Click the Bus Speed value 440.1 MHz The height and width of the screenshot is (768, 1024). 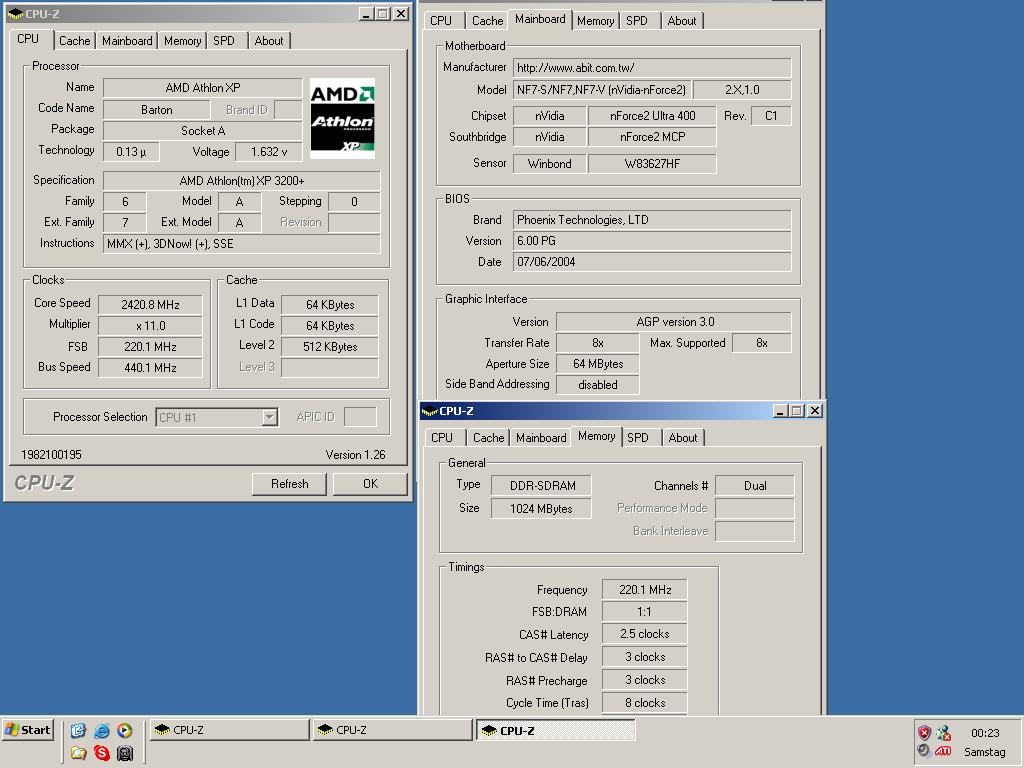click(x=150, y=368)
